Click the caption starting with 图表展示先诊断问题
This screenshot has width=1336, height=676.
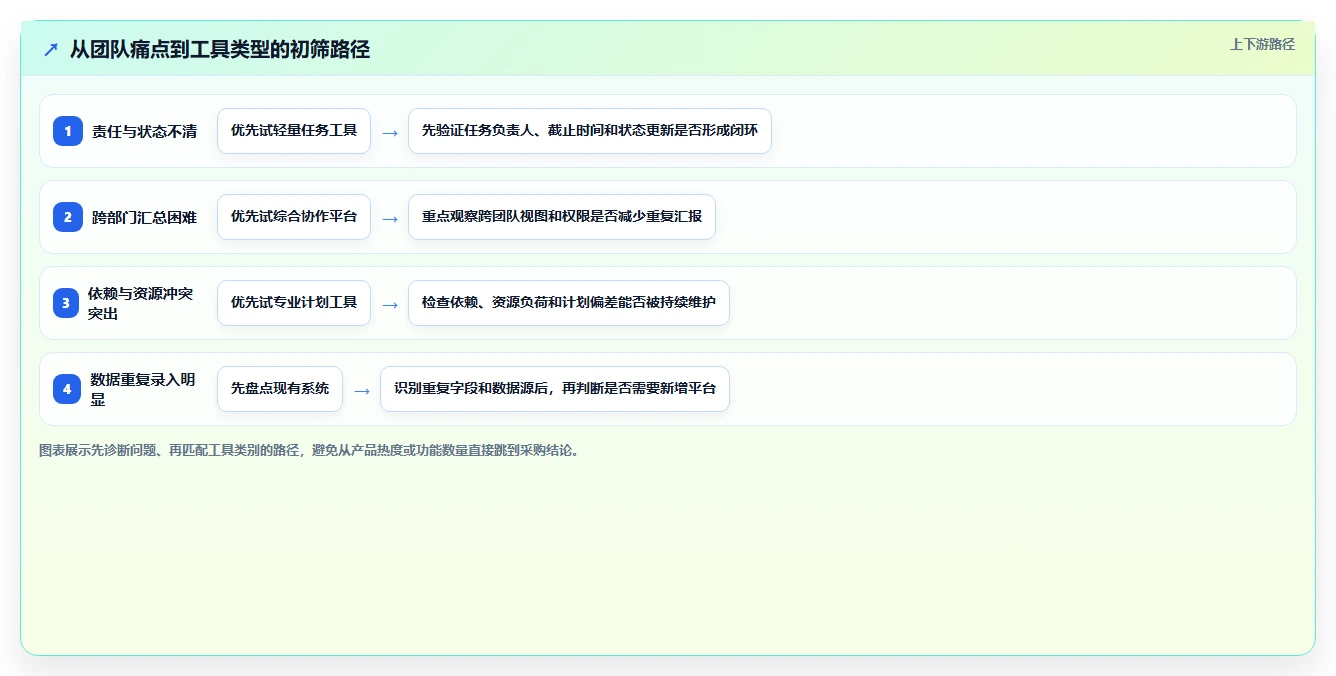(310, 450)
